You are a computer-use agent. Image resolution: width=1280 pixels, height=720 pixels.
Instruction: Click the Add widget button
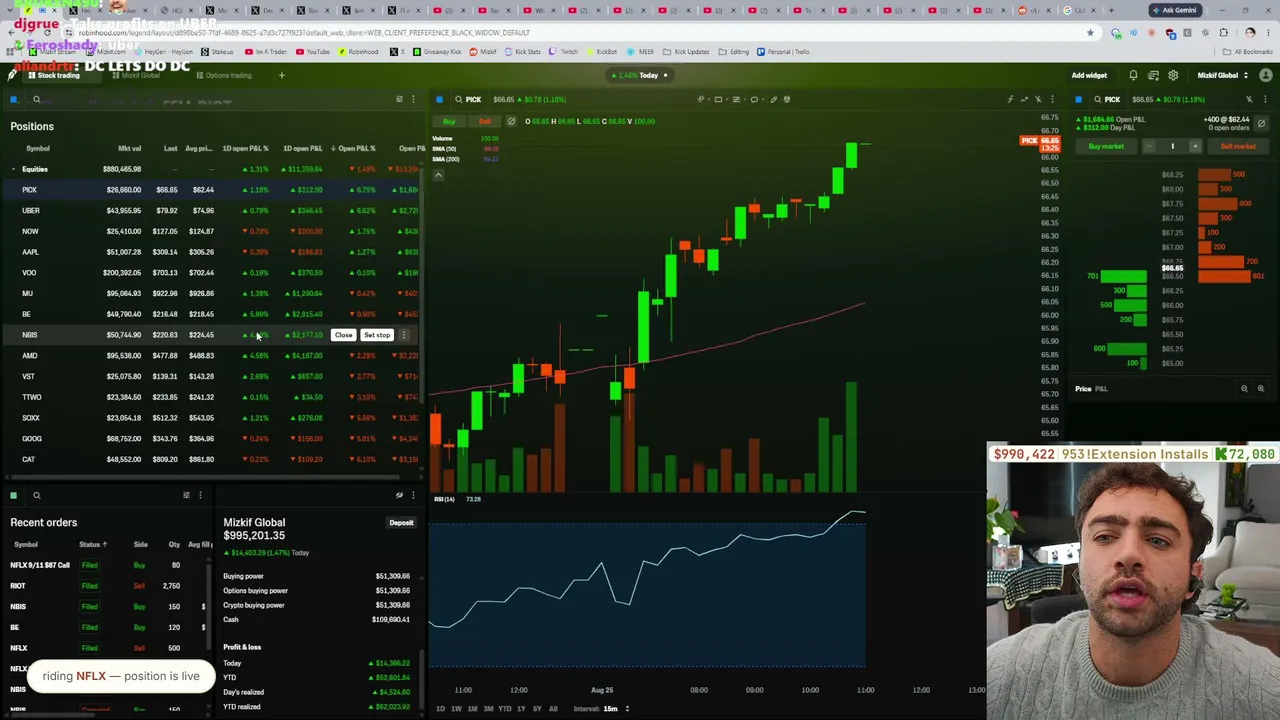click(1089, 75)
